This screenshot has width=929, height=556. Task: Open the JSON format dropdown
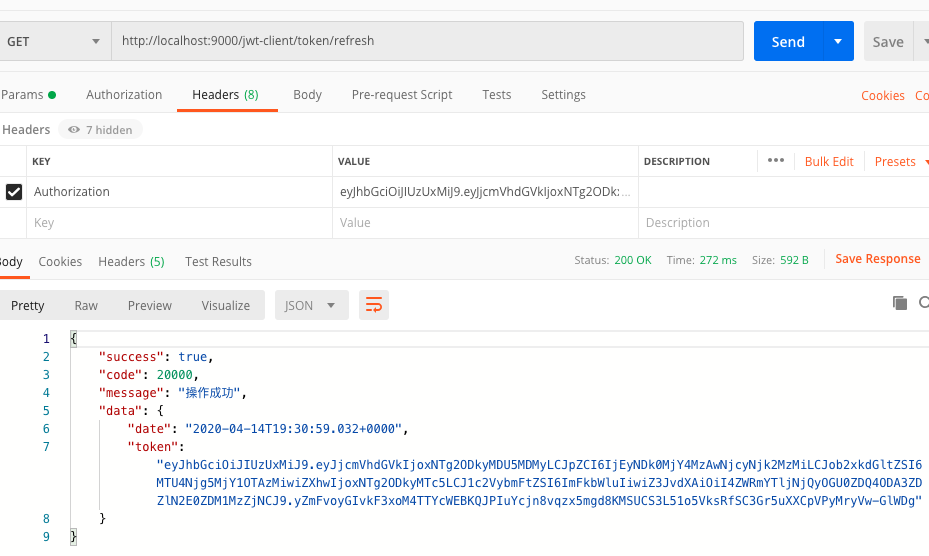click(311, 305)
